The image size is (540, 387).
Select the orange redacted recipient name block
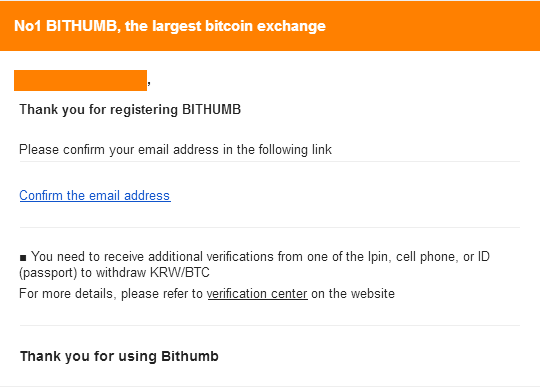pyautogui.click(x=80, y=81)
